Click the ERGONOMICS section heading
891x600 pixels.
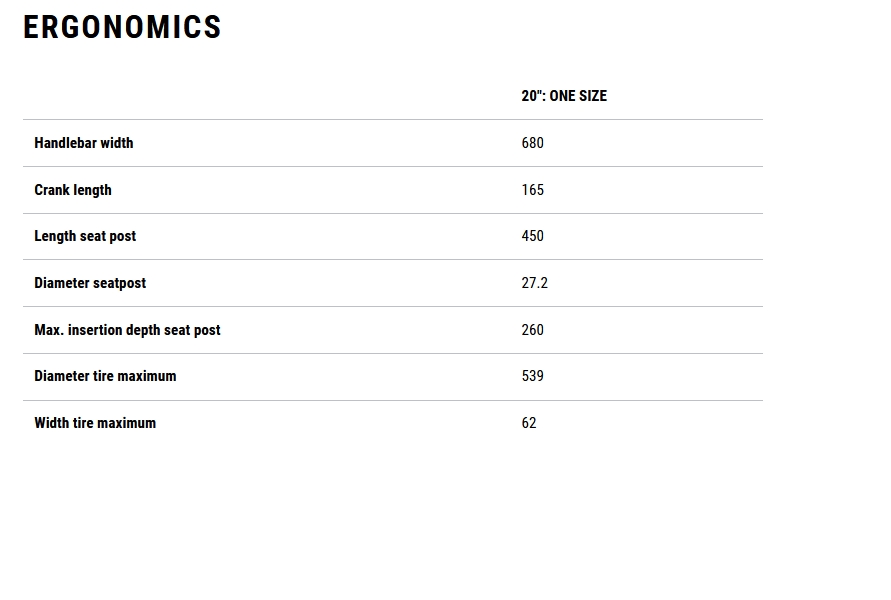(122, 27)
